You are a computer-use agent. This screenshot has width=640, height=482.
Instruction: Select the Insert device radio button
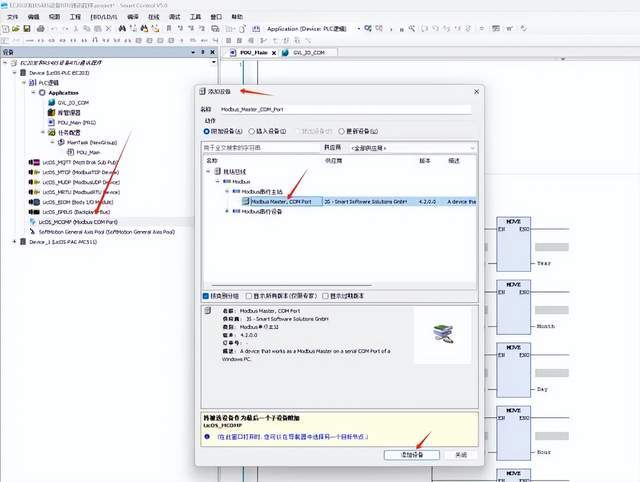254,131
